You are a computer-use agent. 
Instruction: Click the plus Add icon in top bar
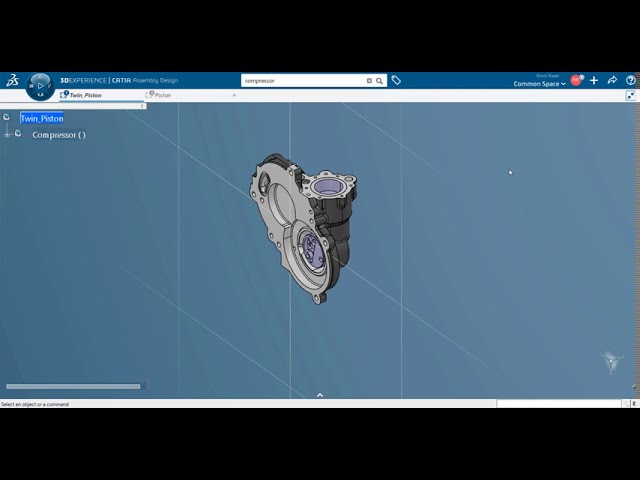[x=594, y=80]
